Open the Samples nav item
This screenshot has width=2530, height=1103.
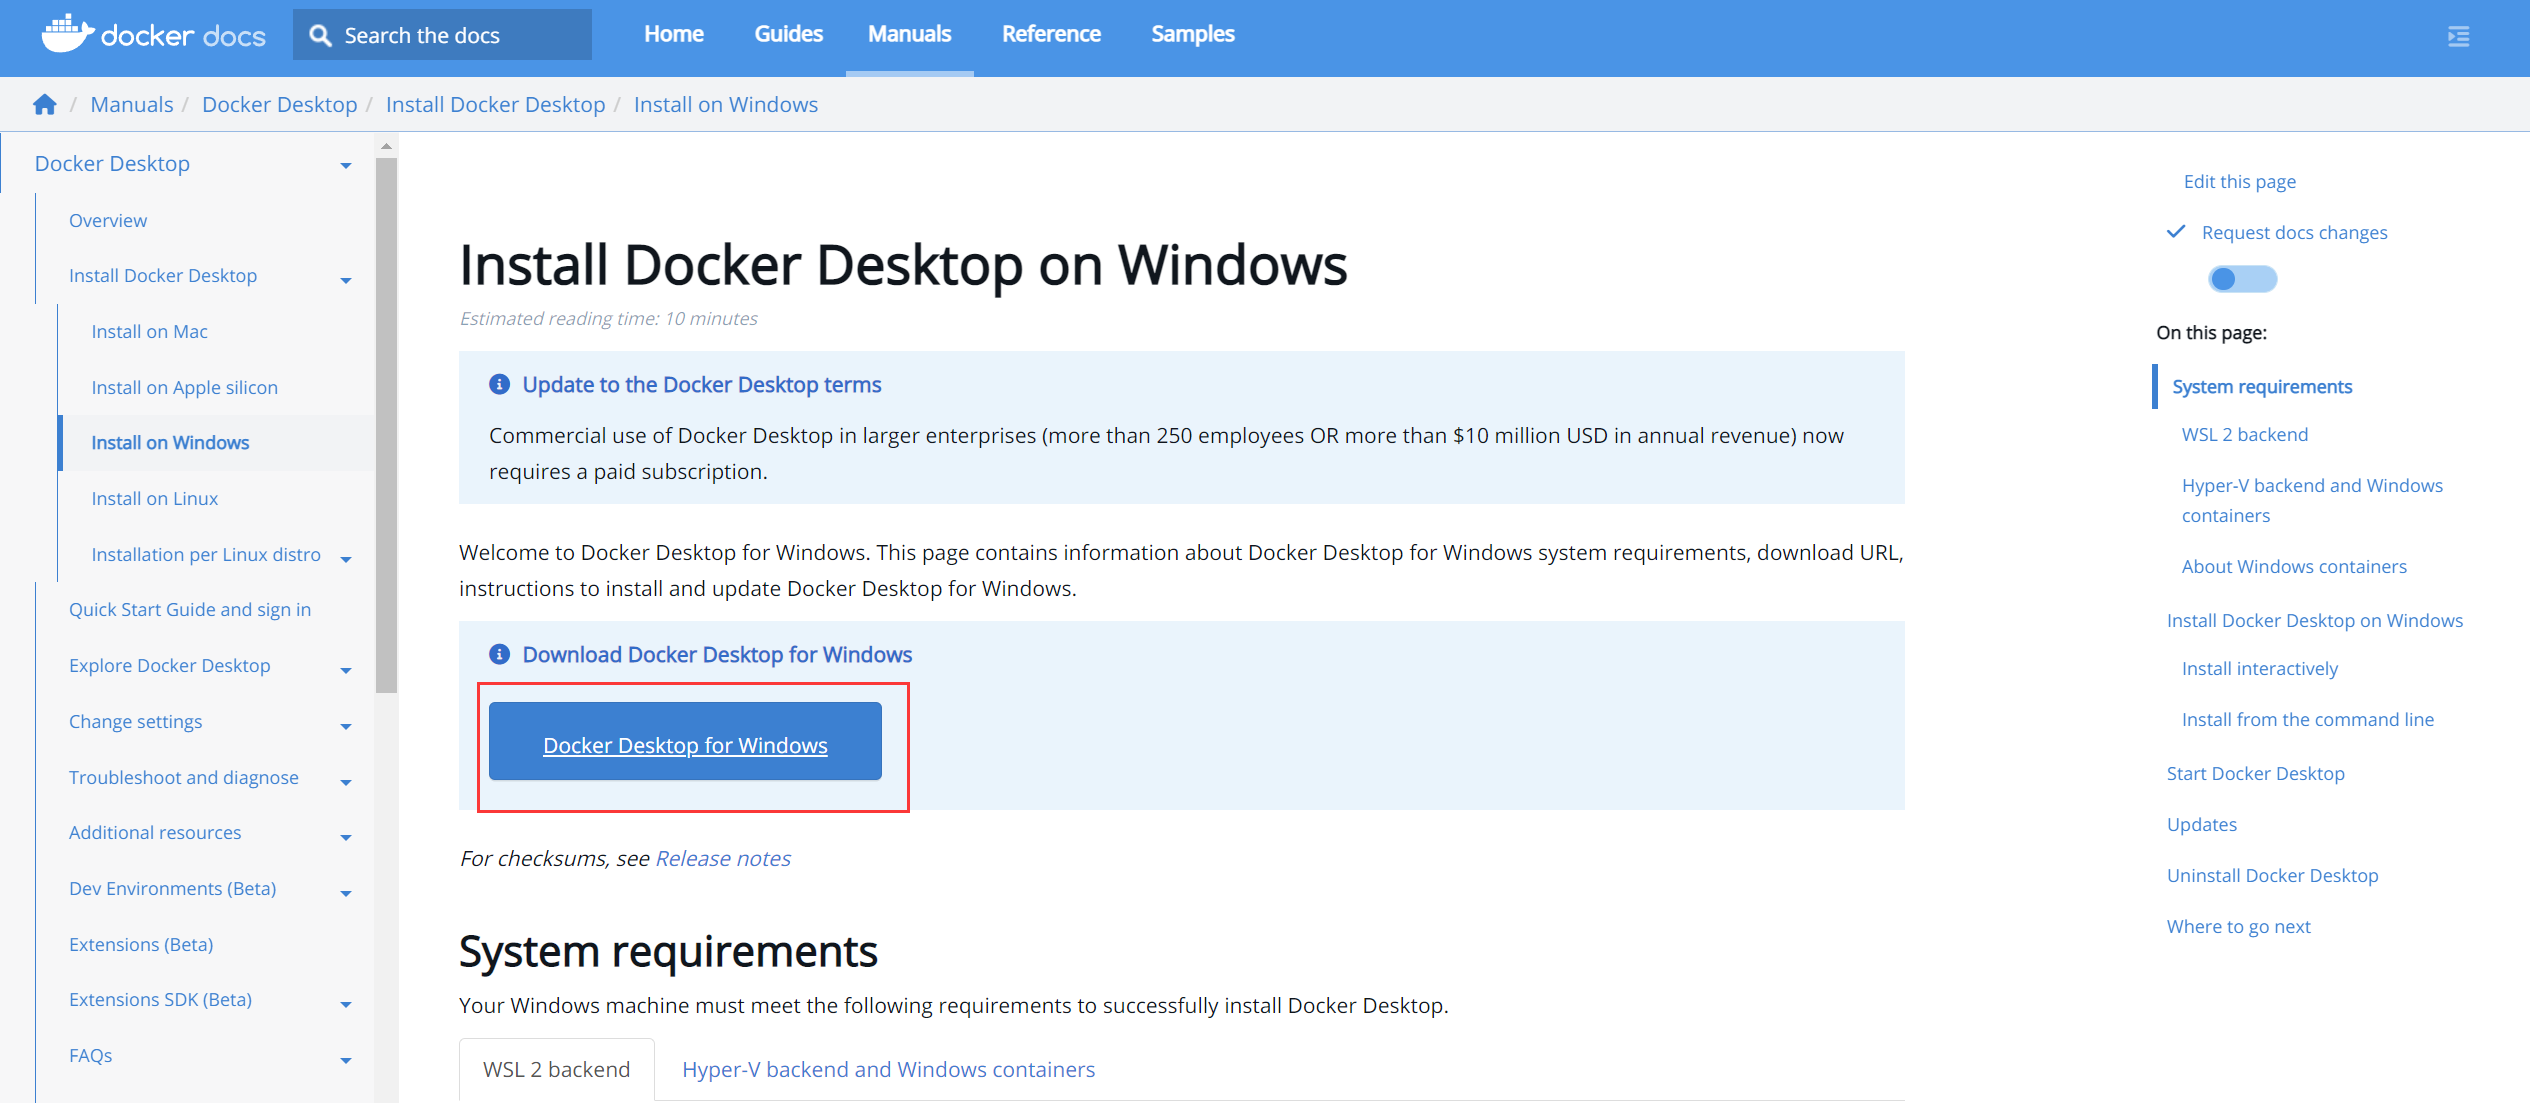click(1193, 34)
